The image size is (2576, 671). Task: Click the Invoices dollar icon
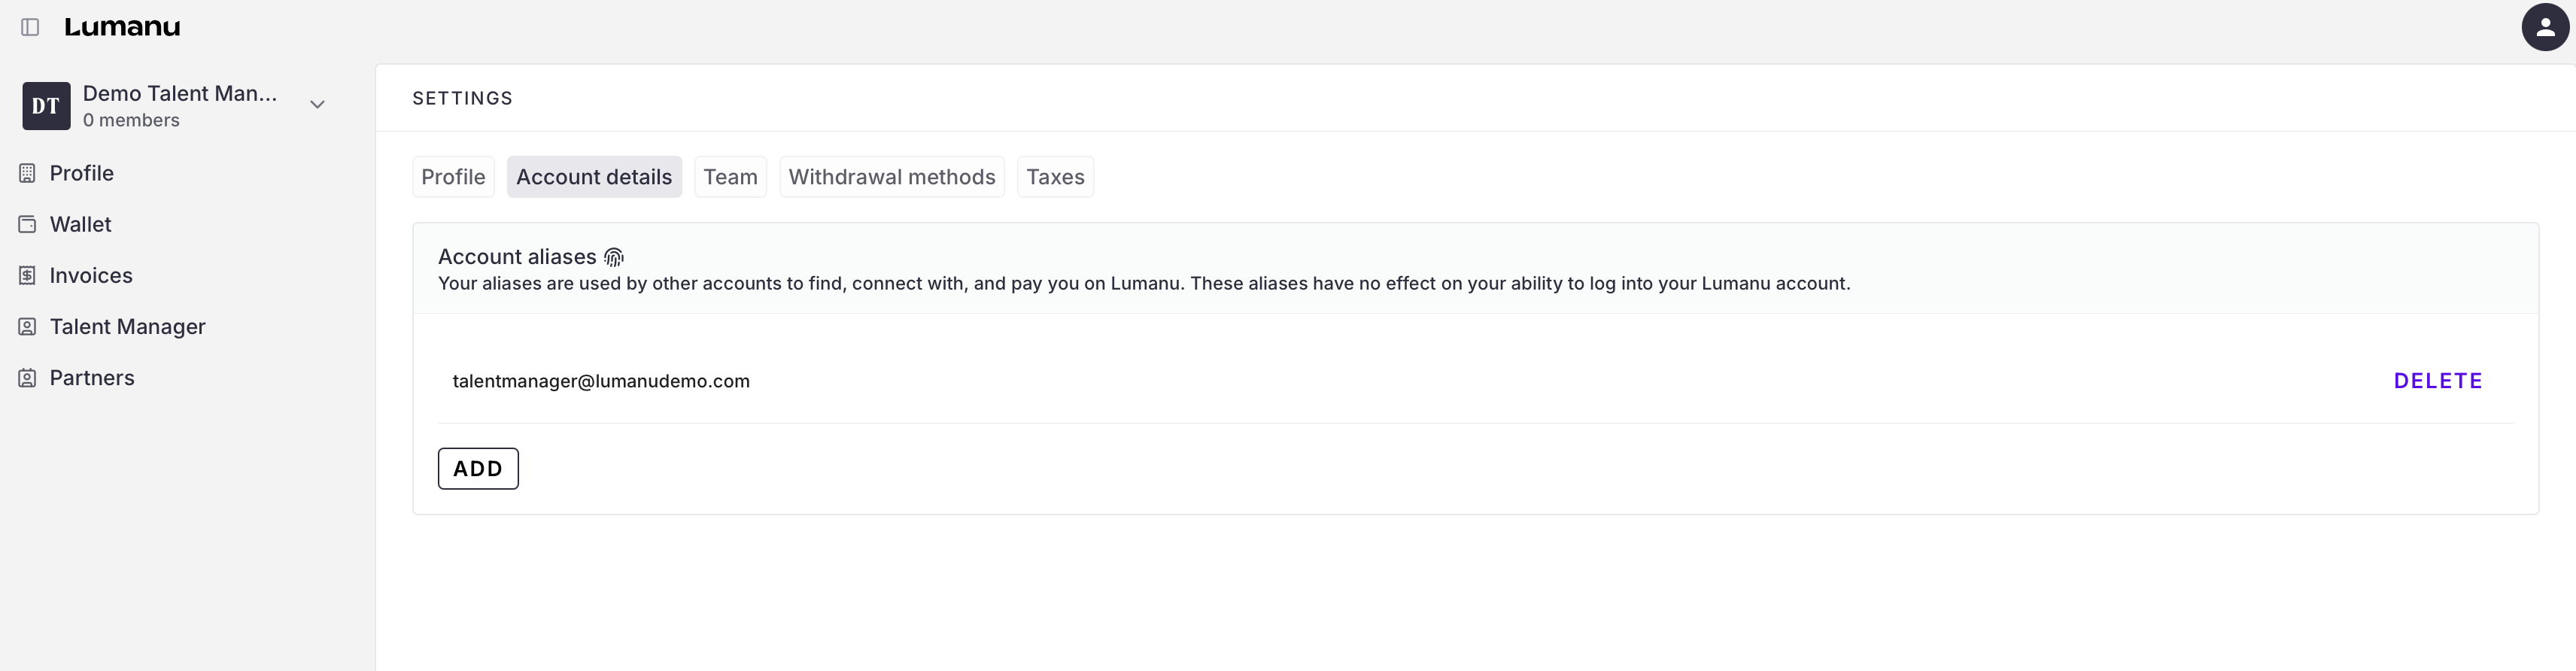pos(28,275)
